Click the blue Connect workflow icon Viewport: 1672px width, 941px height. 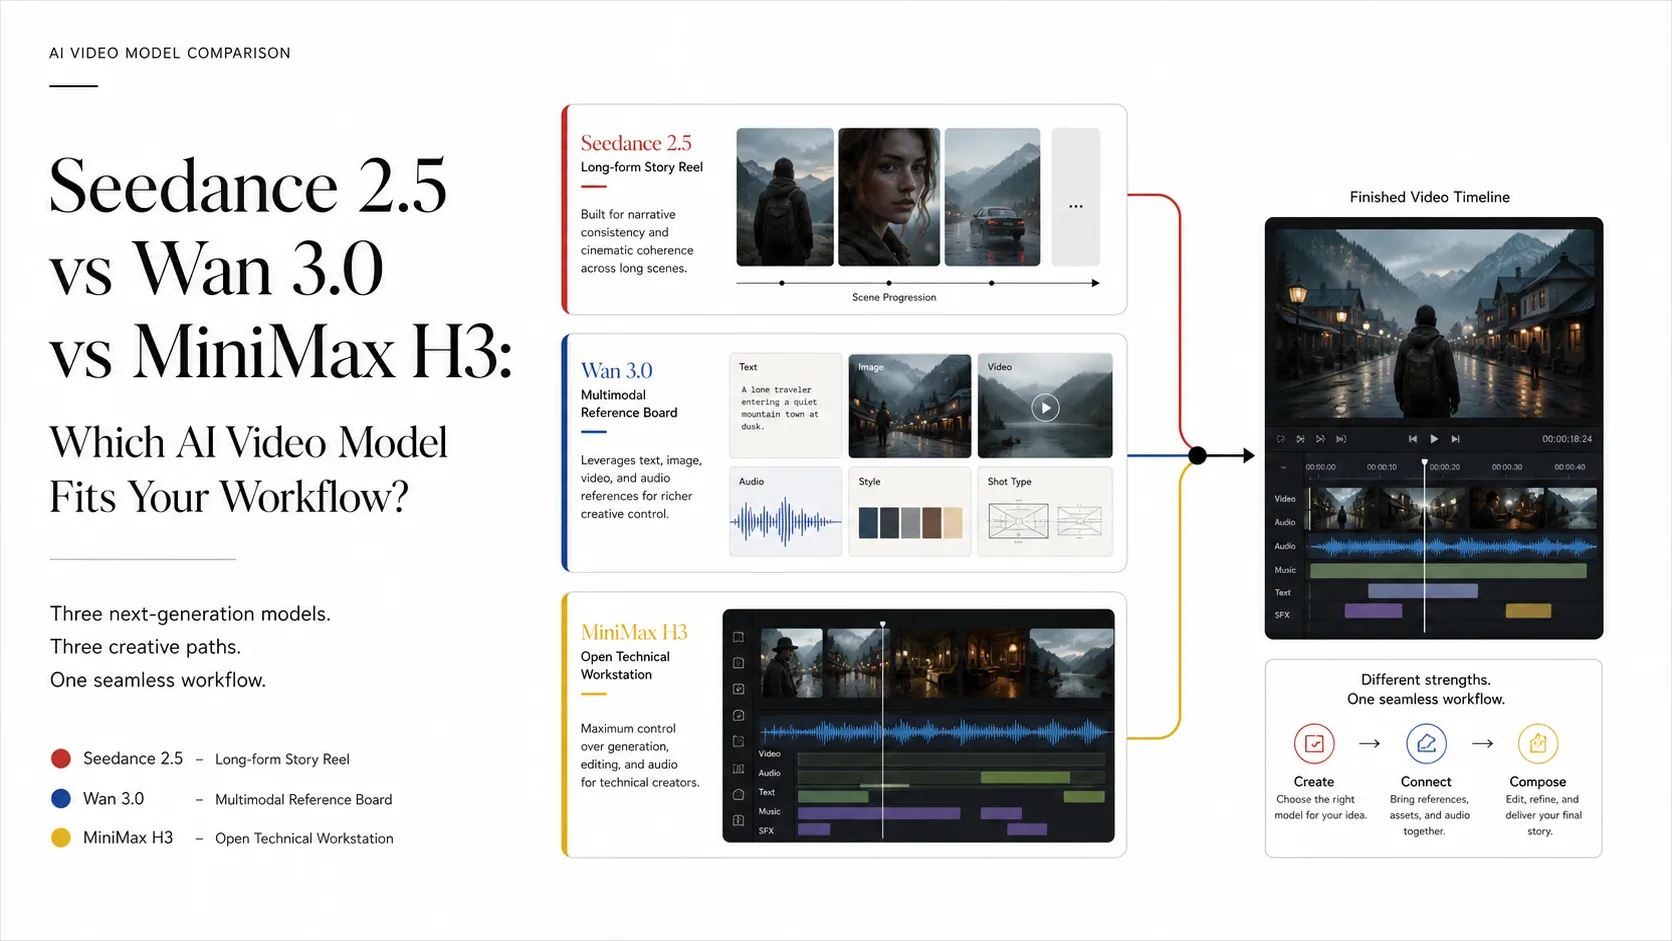click(x=1426, y=744)
